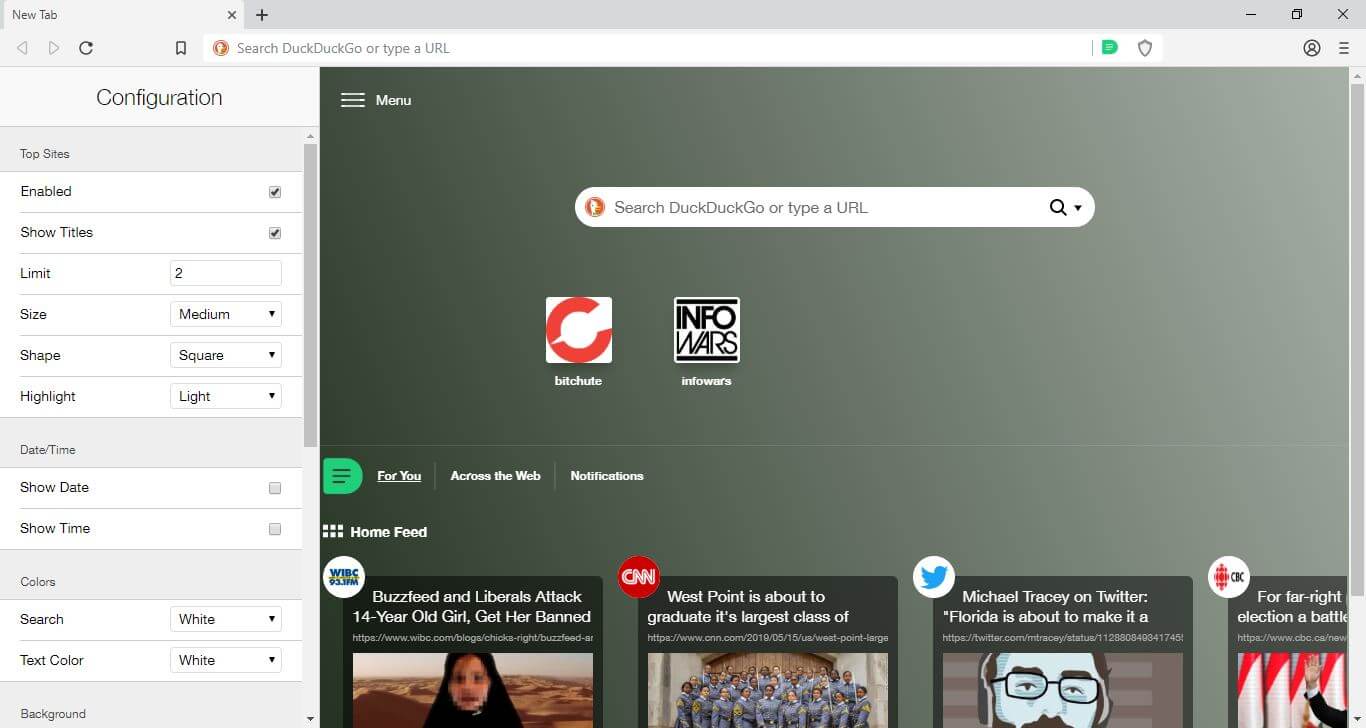1366x728 pixels.
Task: Click the configuration panel scrollbar up arrow
Action: 310,135
